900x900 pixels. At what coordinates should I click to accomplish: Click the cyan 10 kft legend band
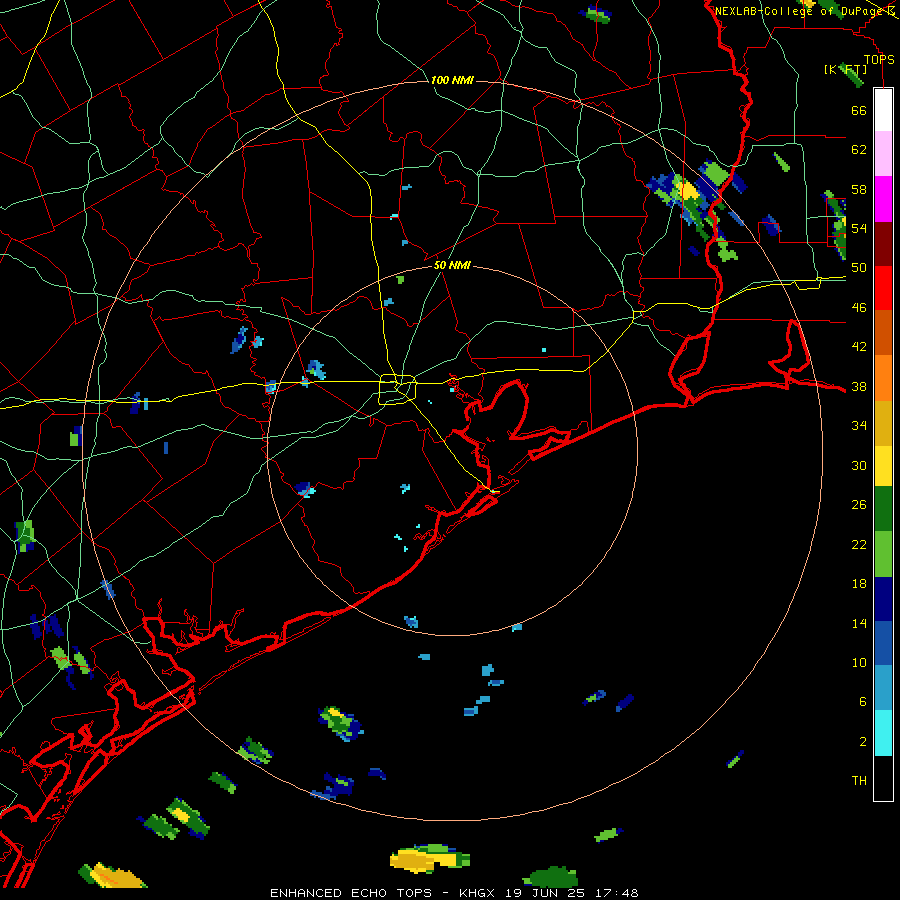click(x=883, y=732)
